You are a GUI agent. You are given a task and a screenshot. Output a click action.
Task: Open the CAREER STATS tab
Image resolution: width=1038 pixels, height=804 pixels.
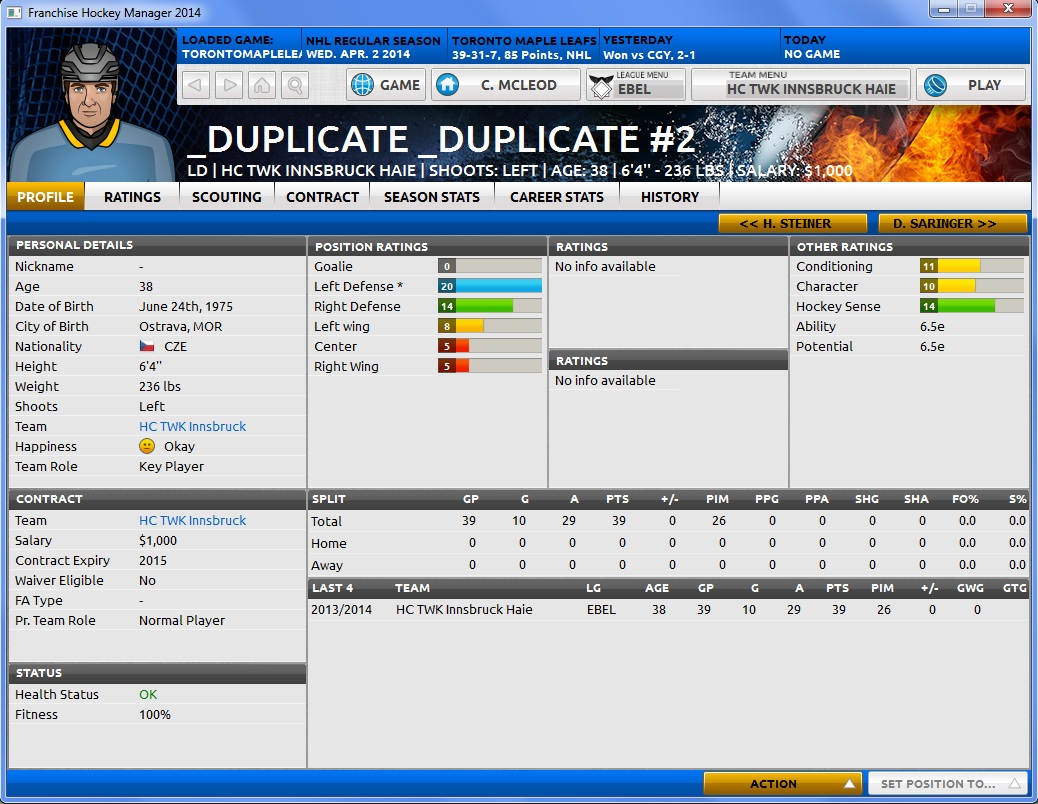[557, 197]
